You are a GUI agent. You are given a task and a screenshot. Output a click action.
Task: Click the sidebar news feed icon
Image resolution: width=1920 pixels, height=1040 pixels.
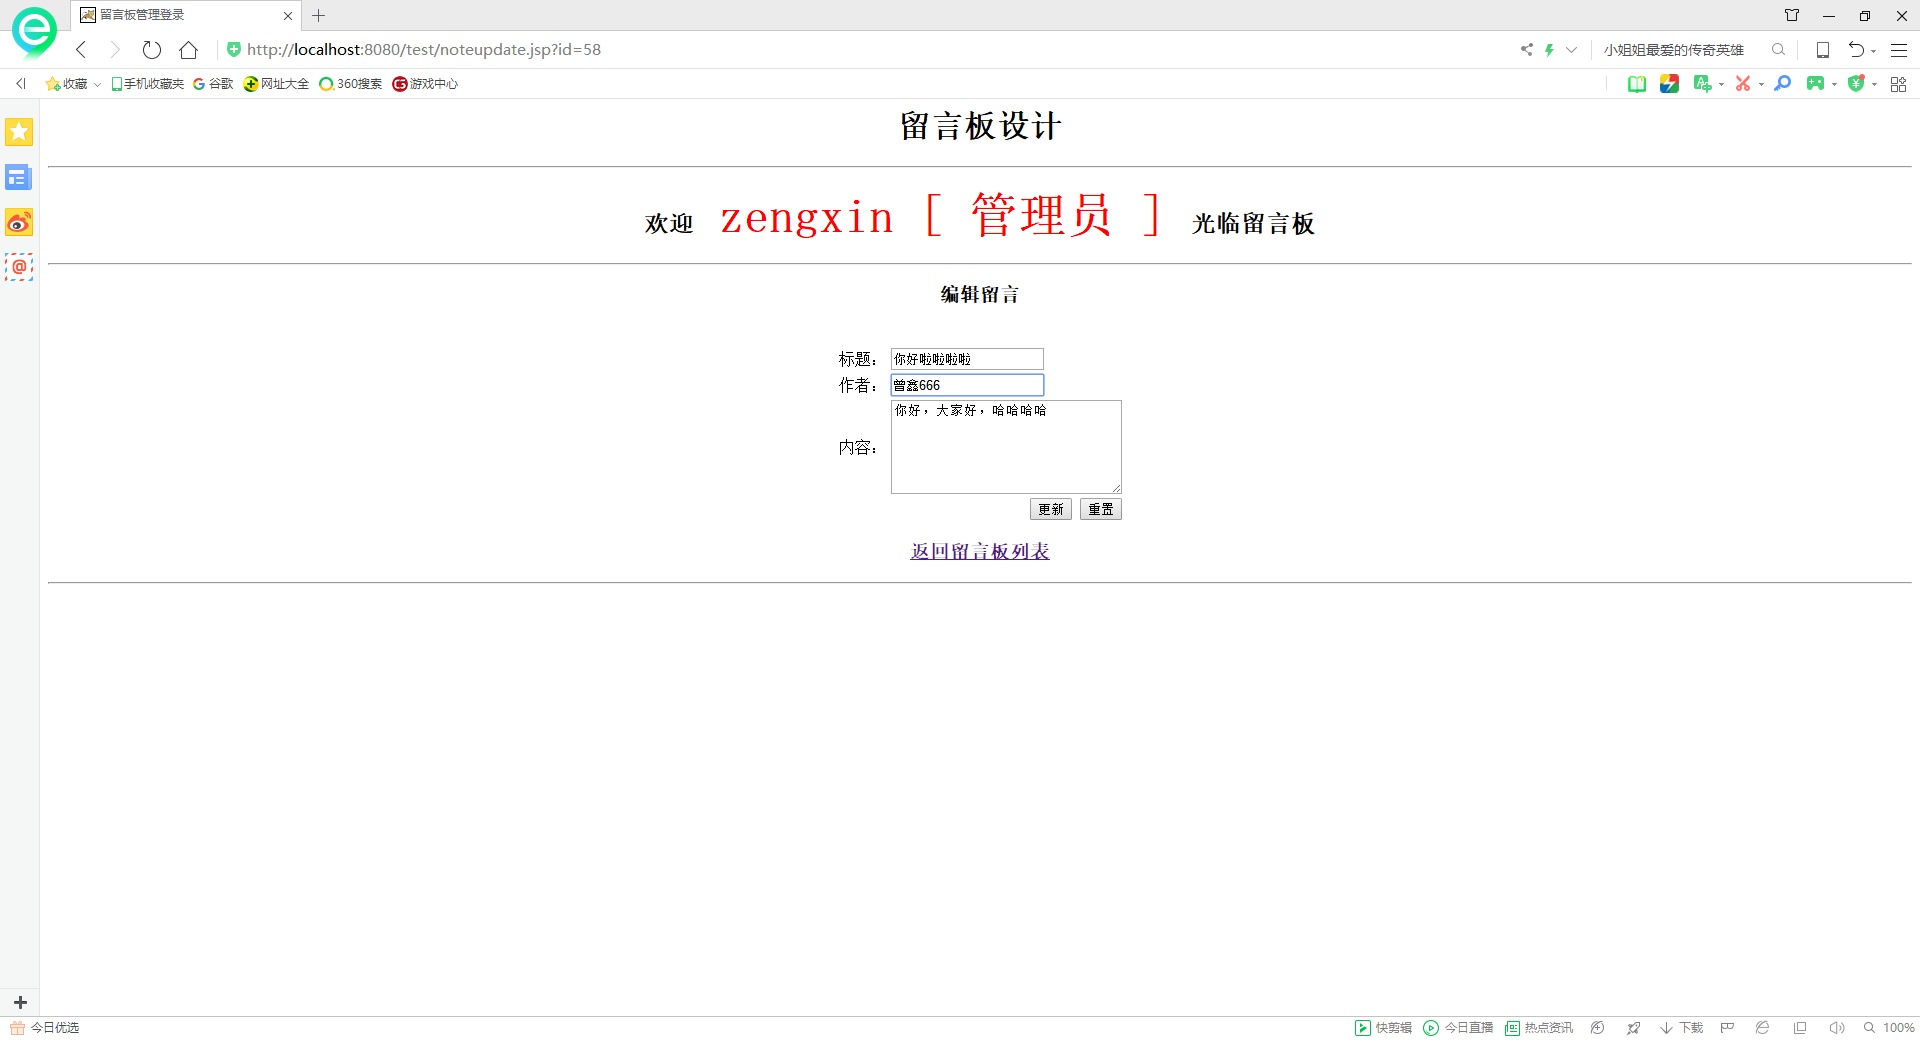click(19, 177)
